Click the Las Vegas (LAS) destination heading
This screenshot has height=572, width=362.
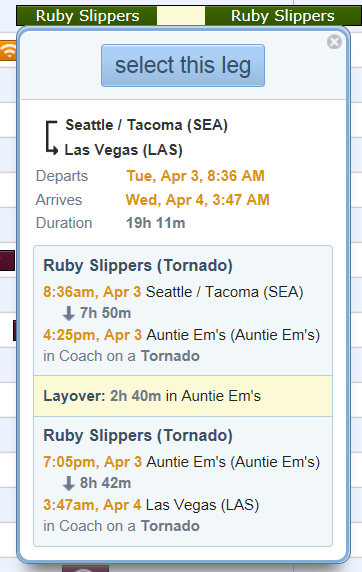pos(123,150)
